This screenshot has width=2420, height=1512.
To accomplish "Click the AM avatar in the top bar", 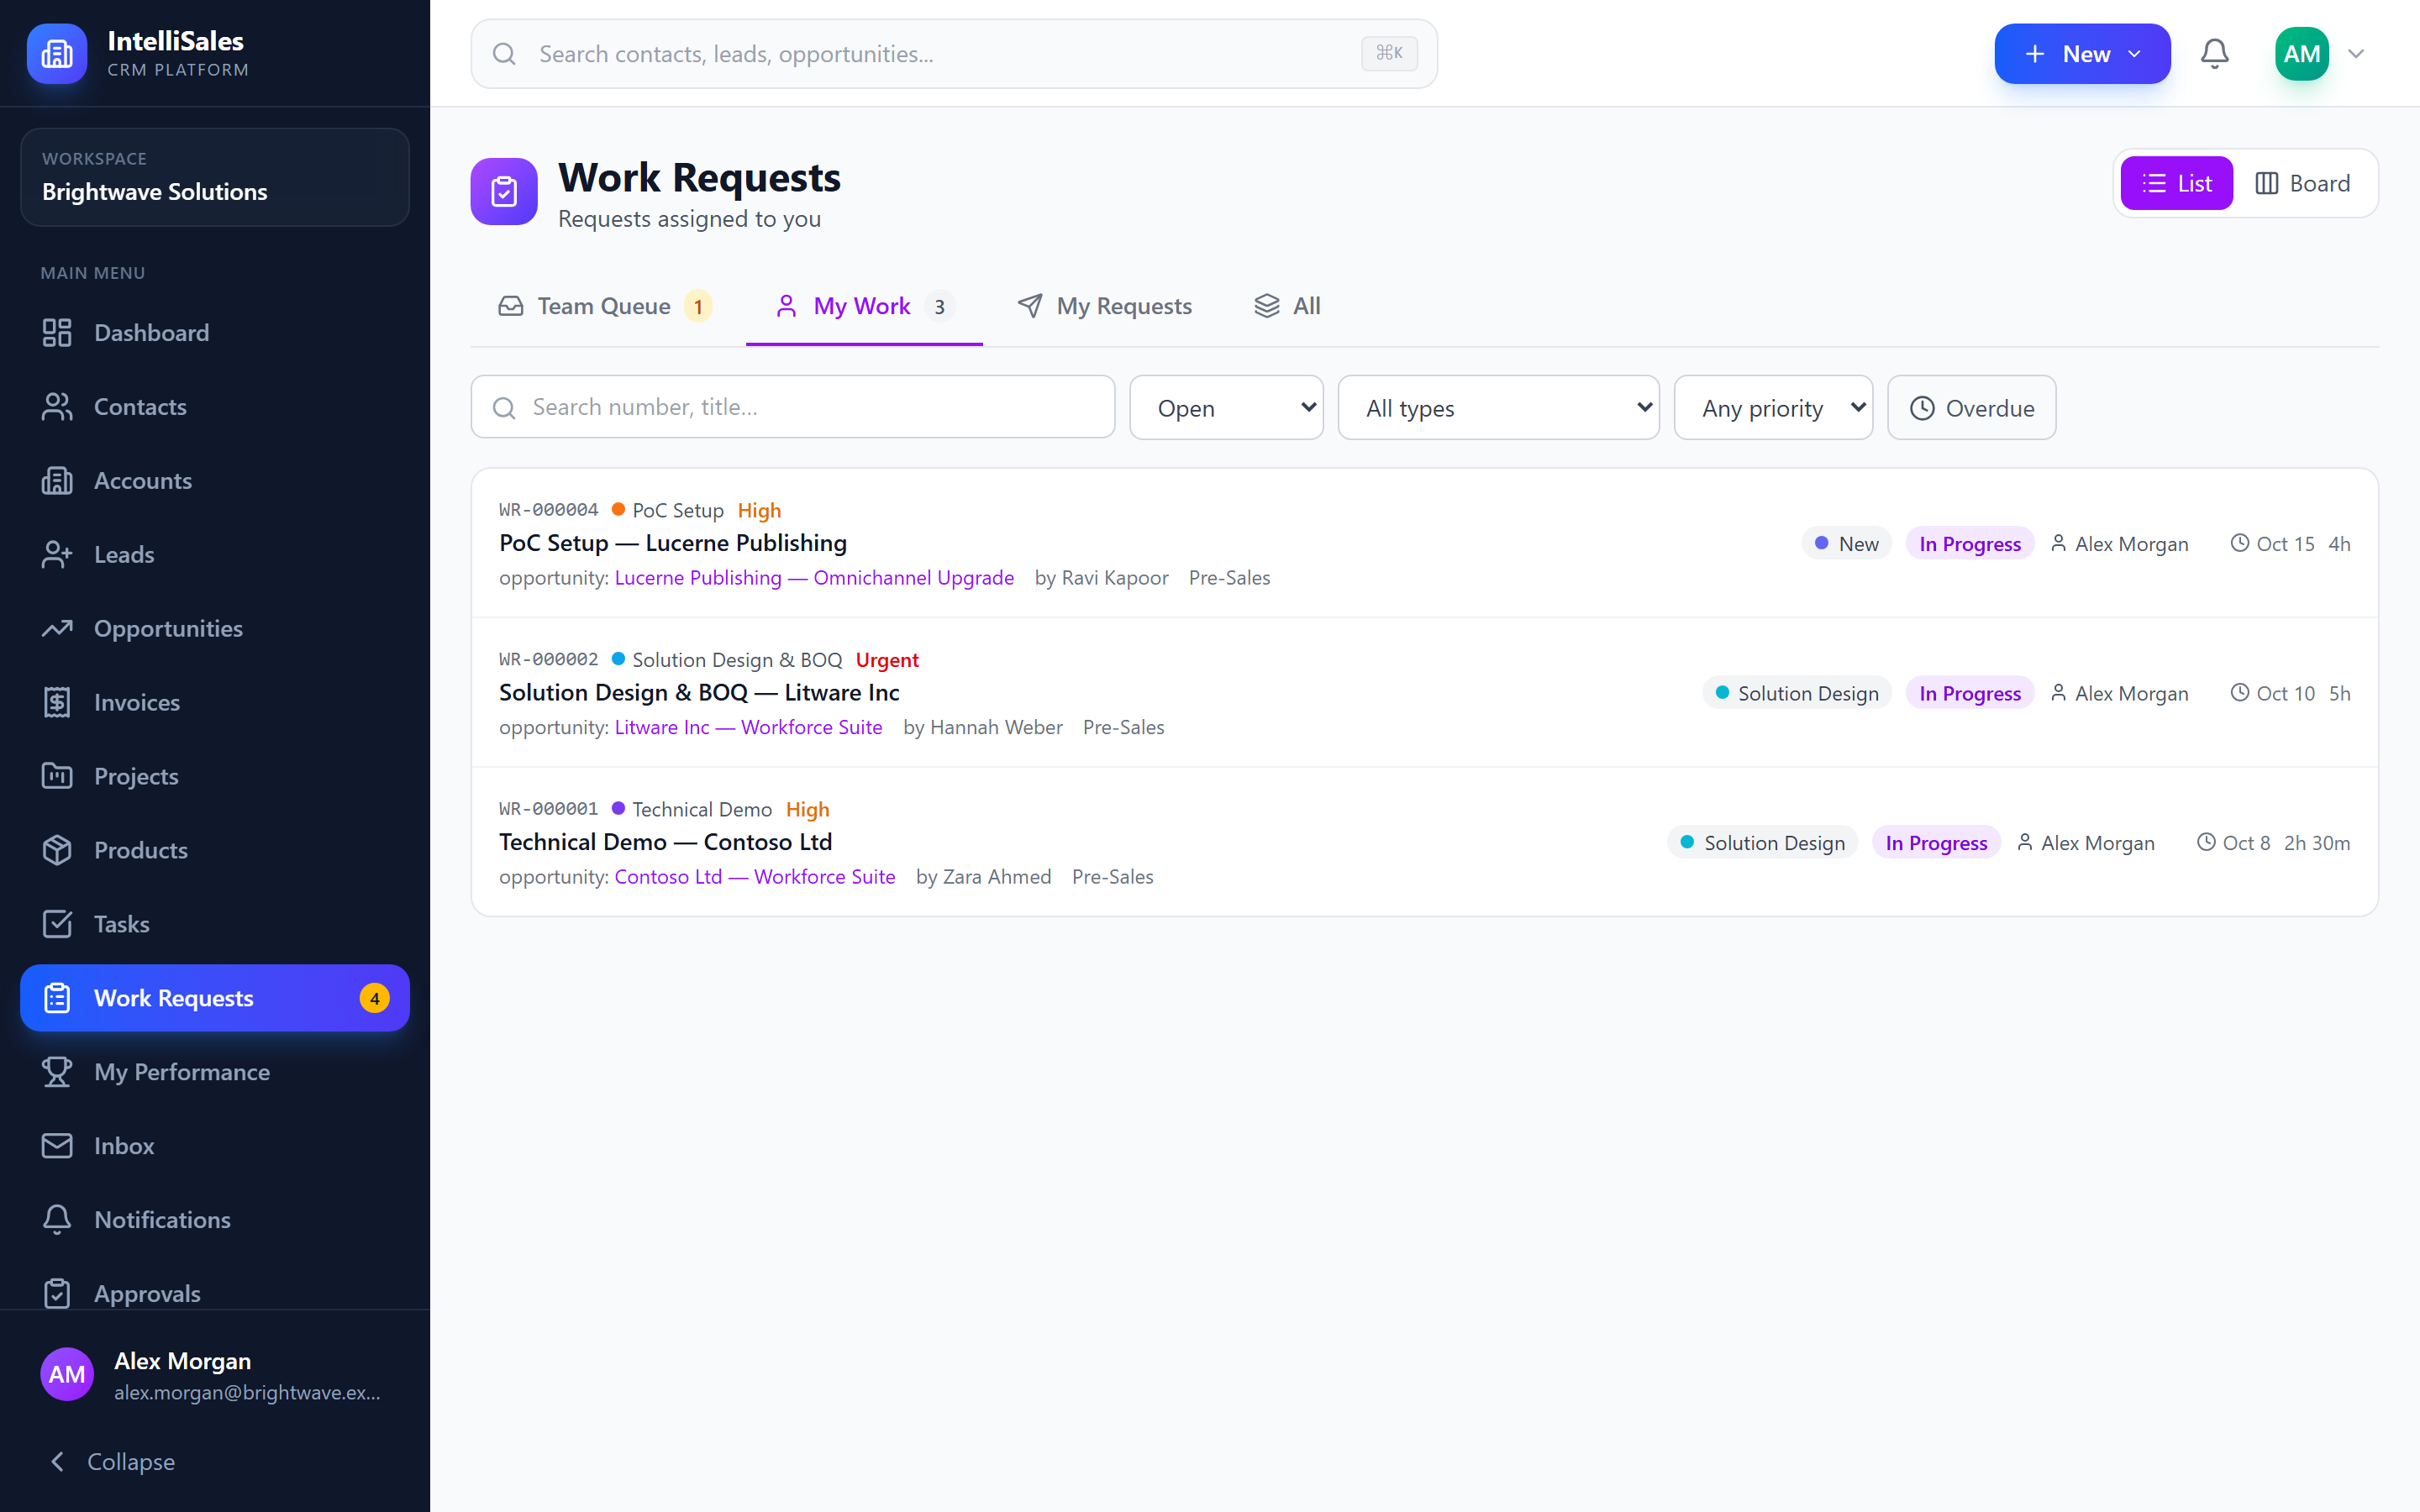I will (x=2302, y=54).
